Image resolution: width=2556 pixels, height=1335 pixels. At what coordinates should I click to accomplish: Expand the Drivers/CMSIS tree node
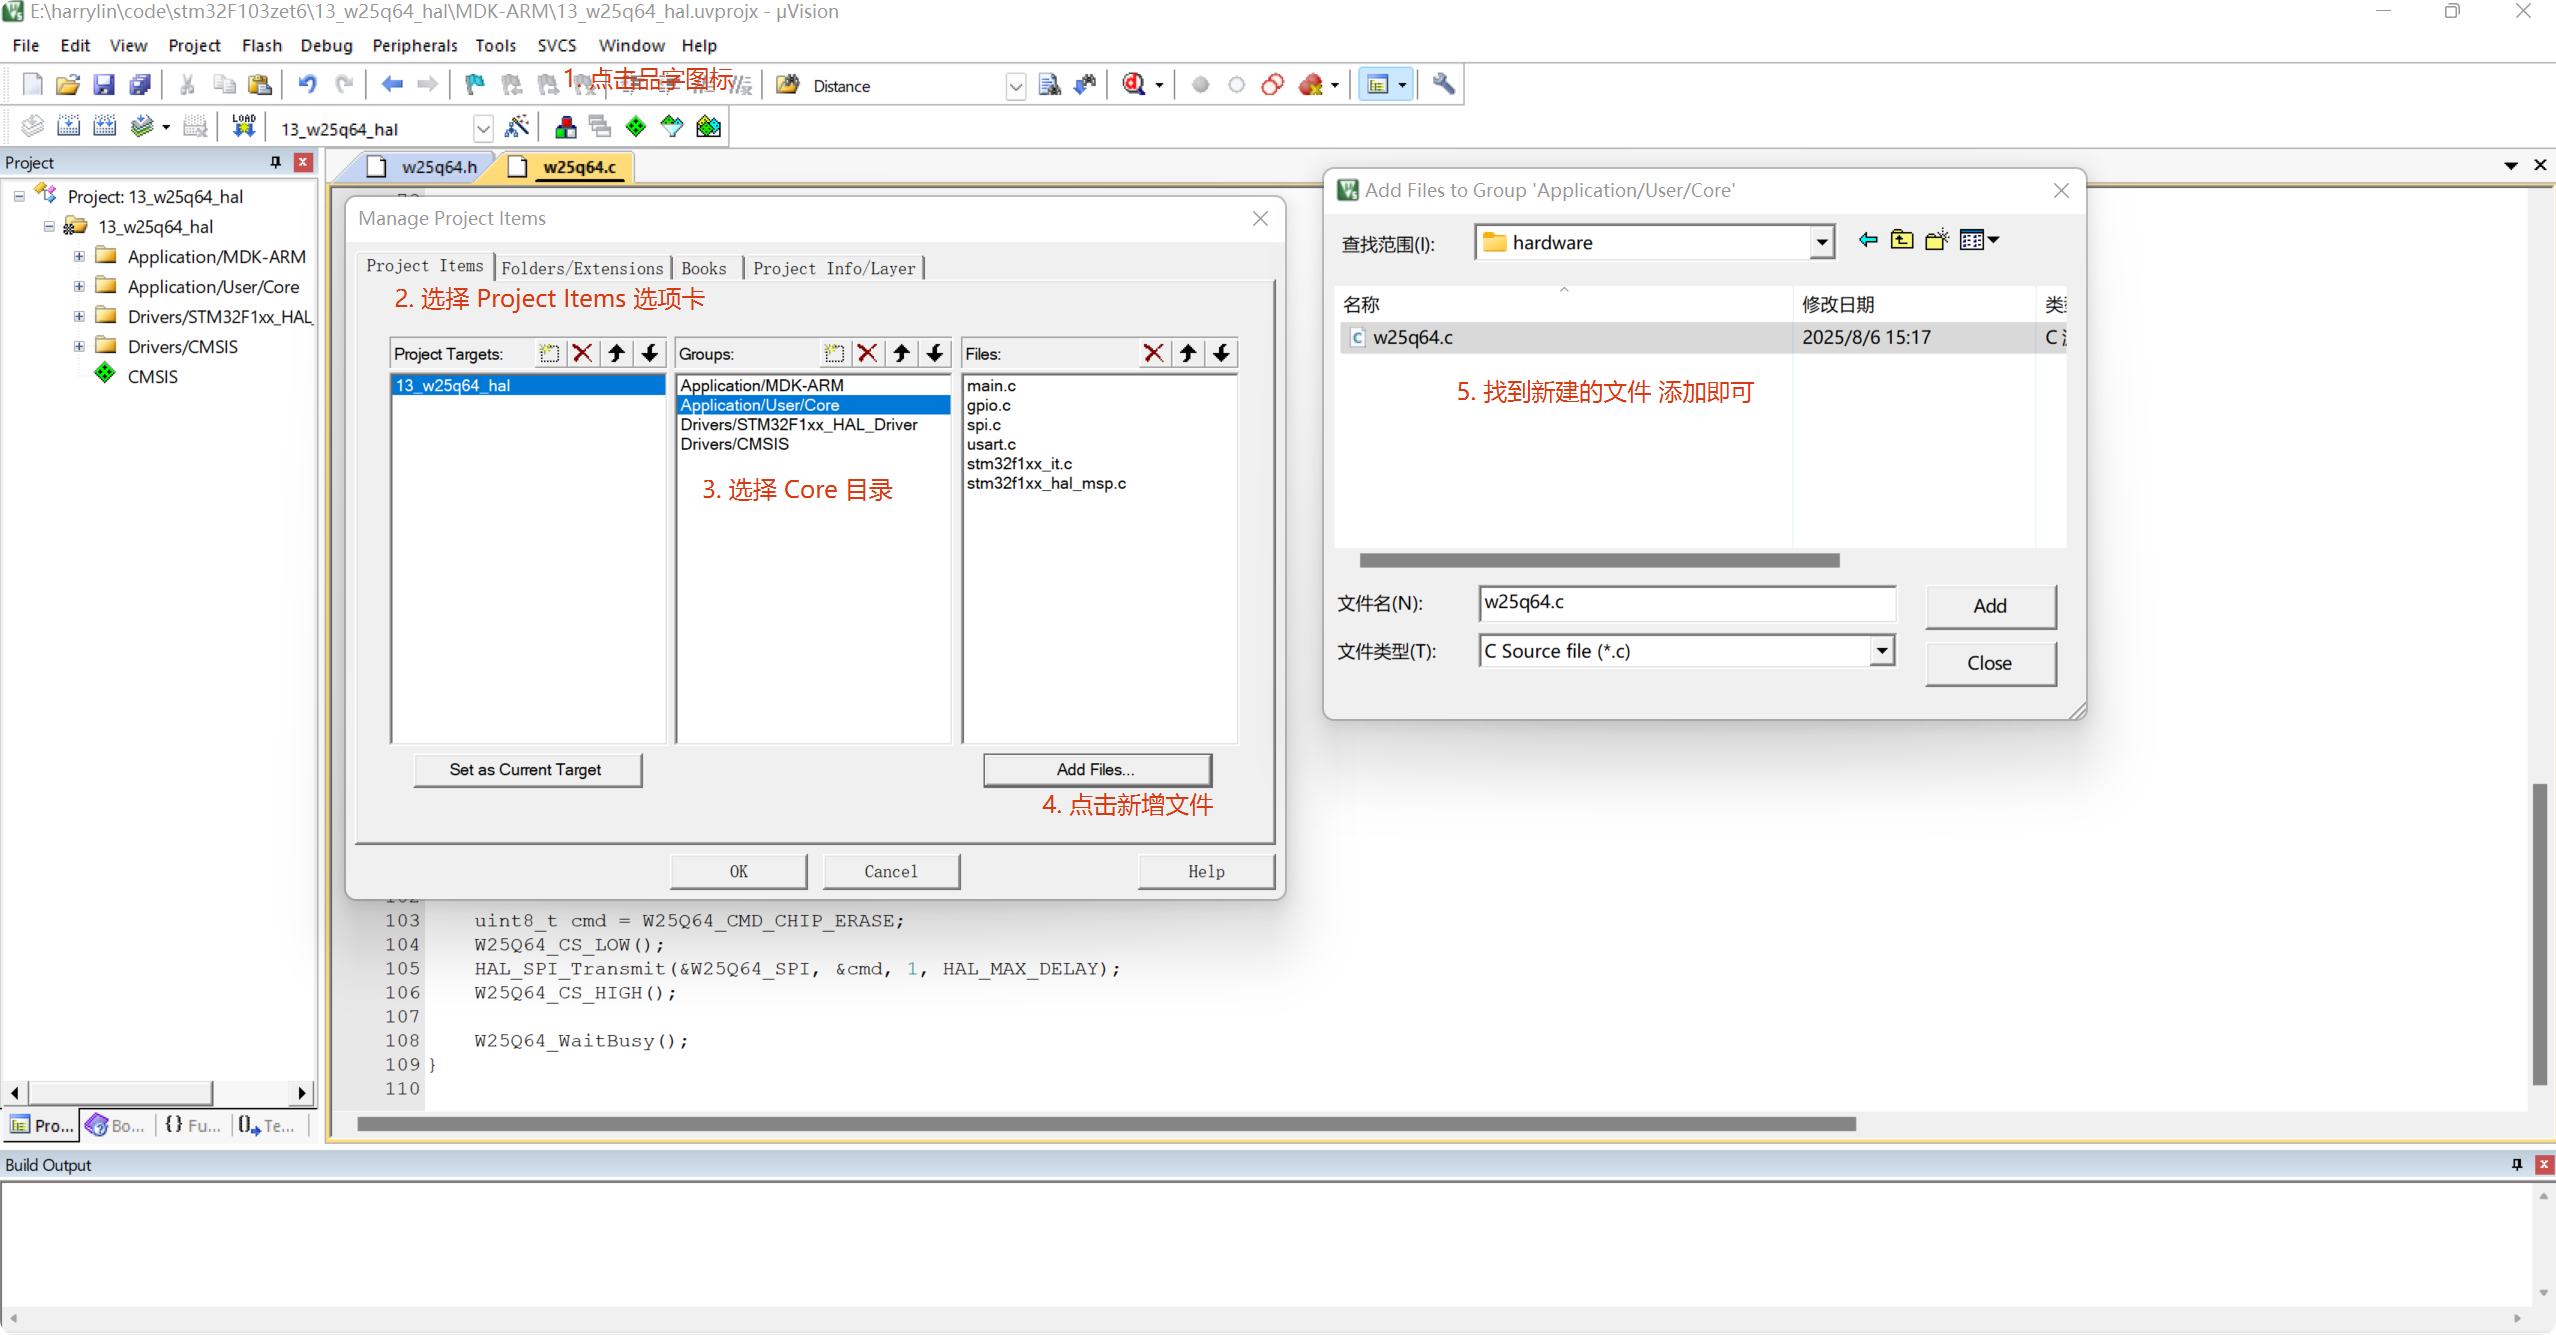point(79,346)
